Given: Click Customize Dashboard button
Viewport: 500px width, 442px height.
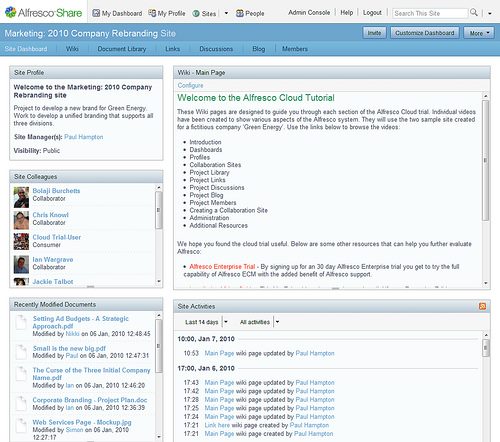Looking at the screenshot, I should [x=425, y=33].
